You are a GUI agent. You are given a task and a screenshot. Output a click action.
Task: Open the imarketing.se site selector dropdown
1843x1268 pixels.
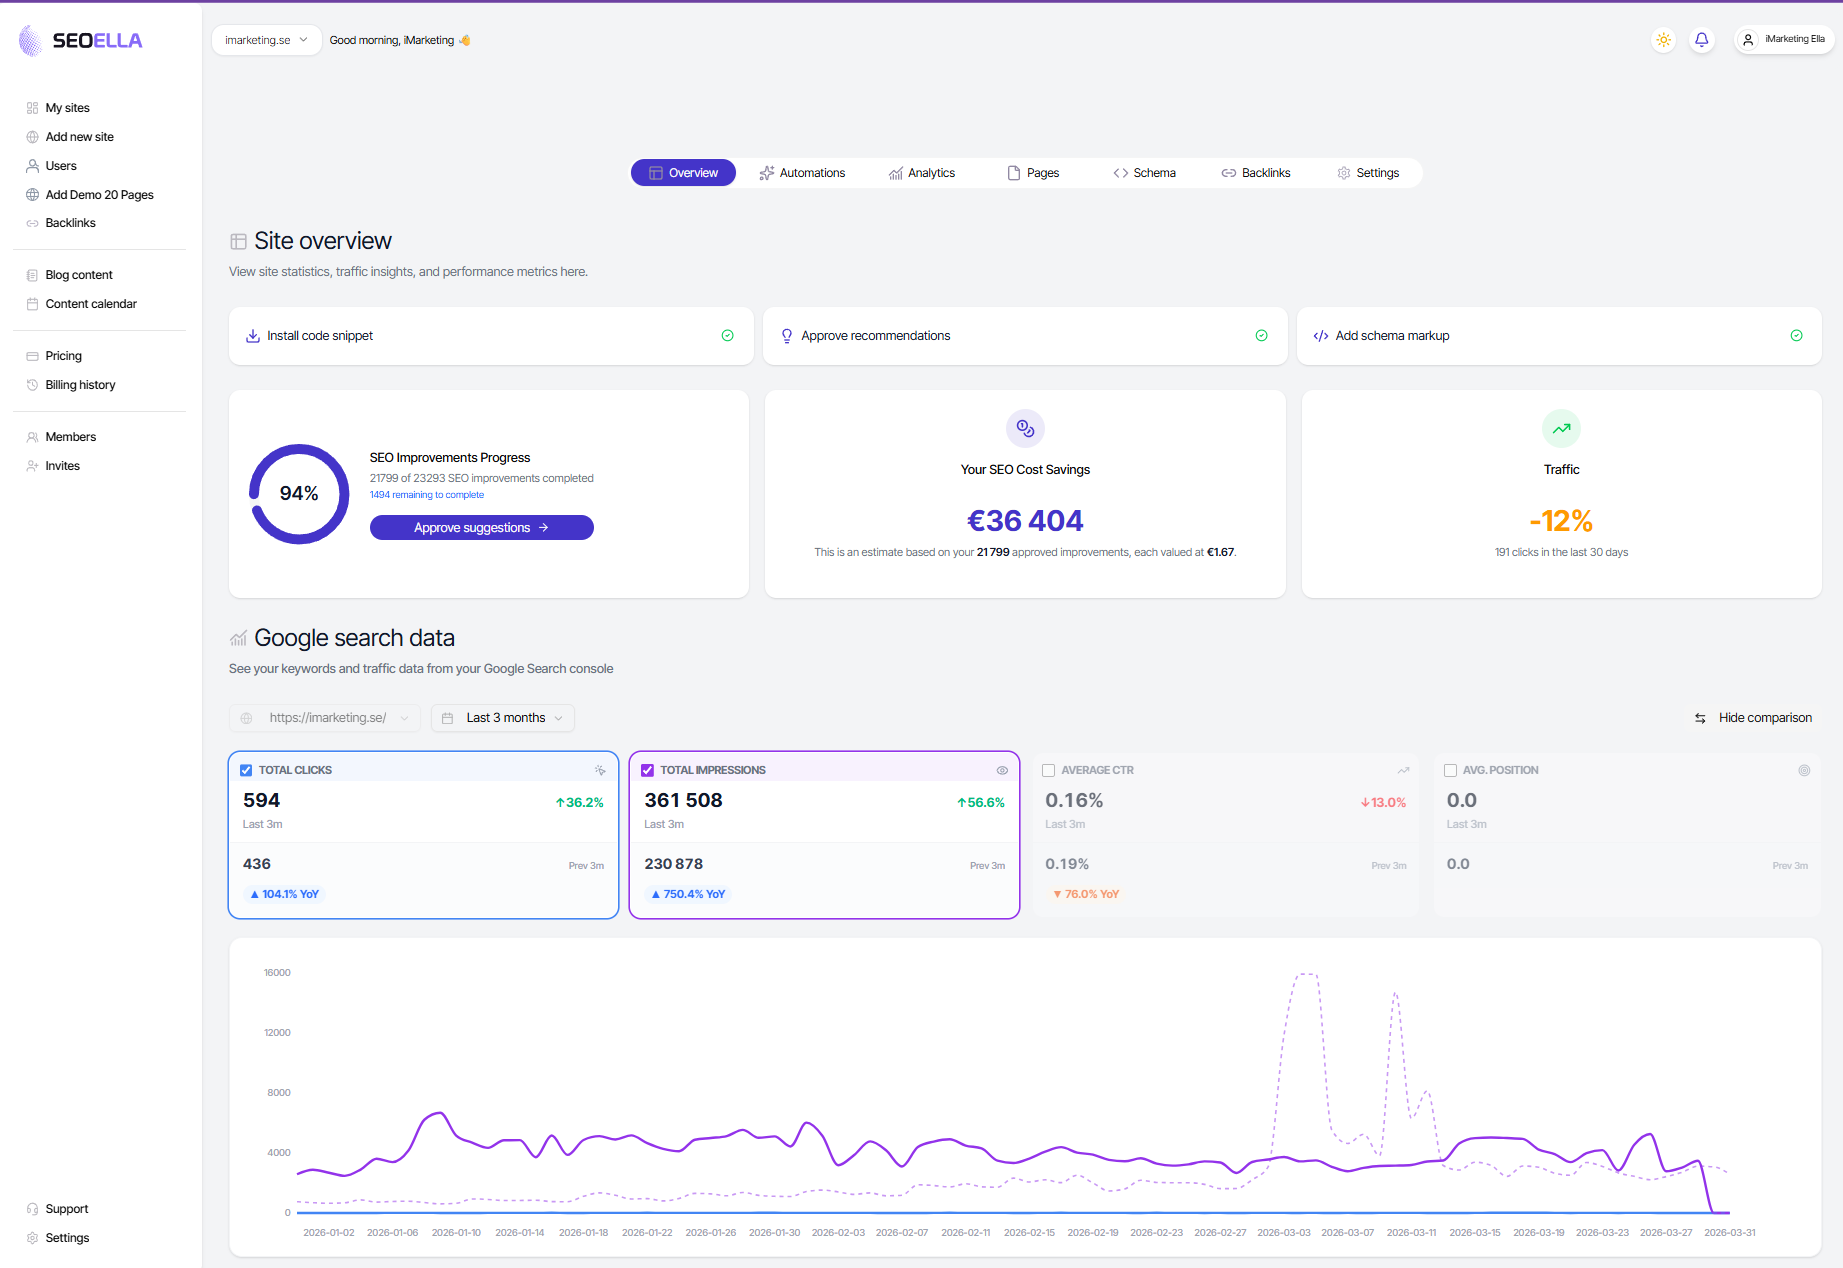point(266,40)
